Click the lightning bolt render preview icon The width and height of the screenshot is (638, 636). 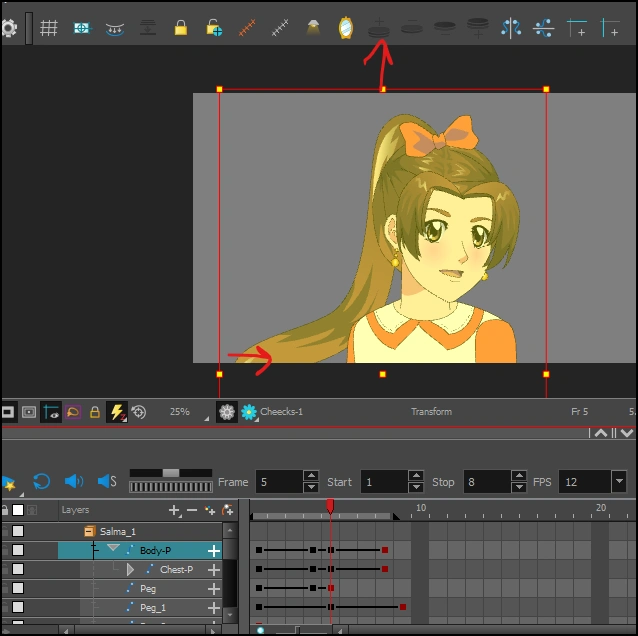pos(117,412)
